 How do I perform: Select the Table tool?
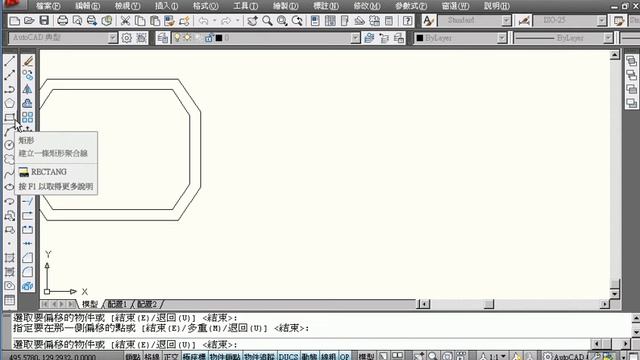pyautogui.click(x=9, y=300)
